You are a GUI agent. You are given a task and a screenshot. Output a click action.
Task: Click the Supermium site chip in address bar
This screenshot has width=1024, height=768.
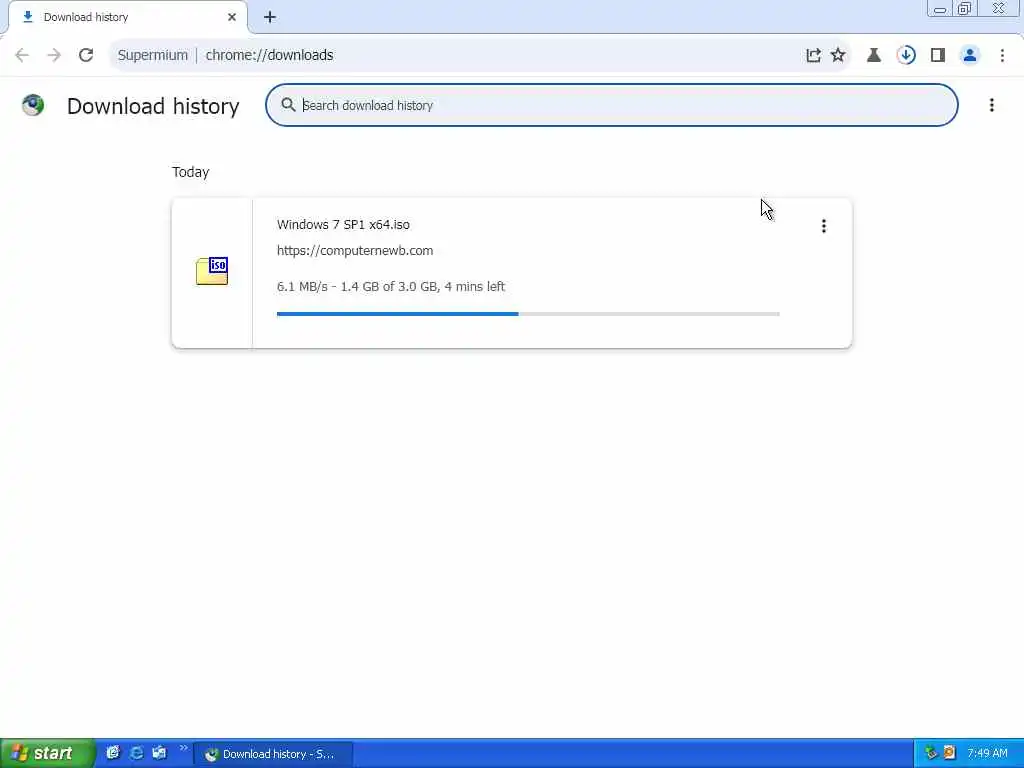pos(153,55)
